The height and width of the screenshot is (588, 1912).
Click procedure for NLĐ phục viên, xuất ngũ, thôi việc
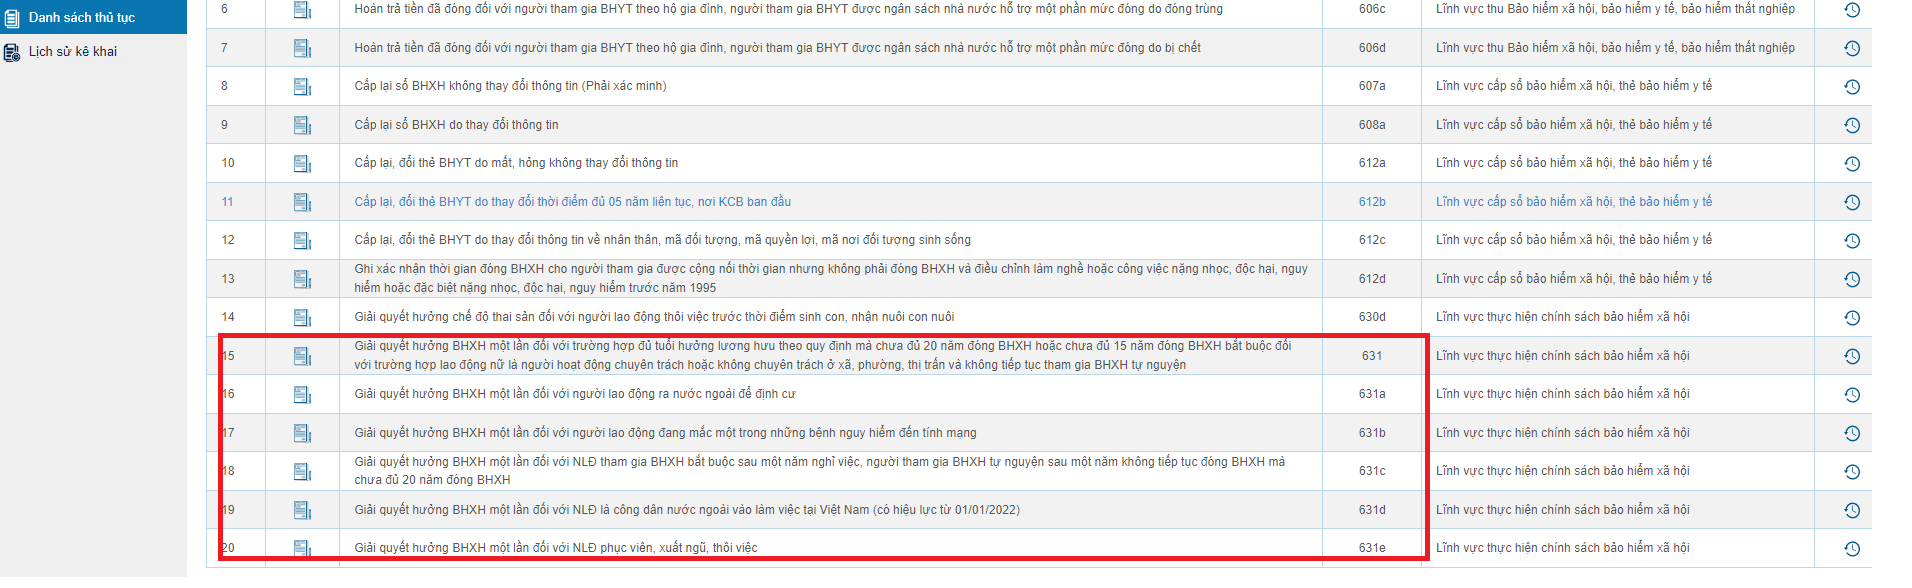pyautogui.click(x=555, y=548)
